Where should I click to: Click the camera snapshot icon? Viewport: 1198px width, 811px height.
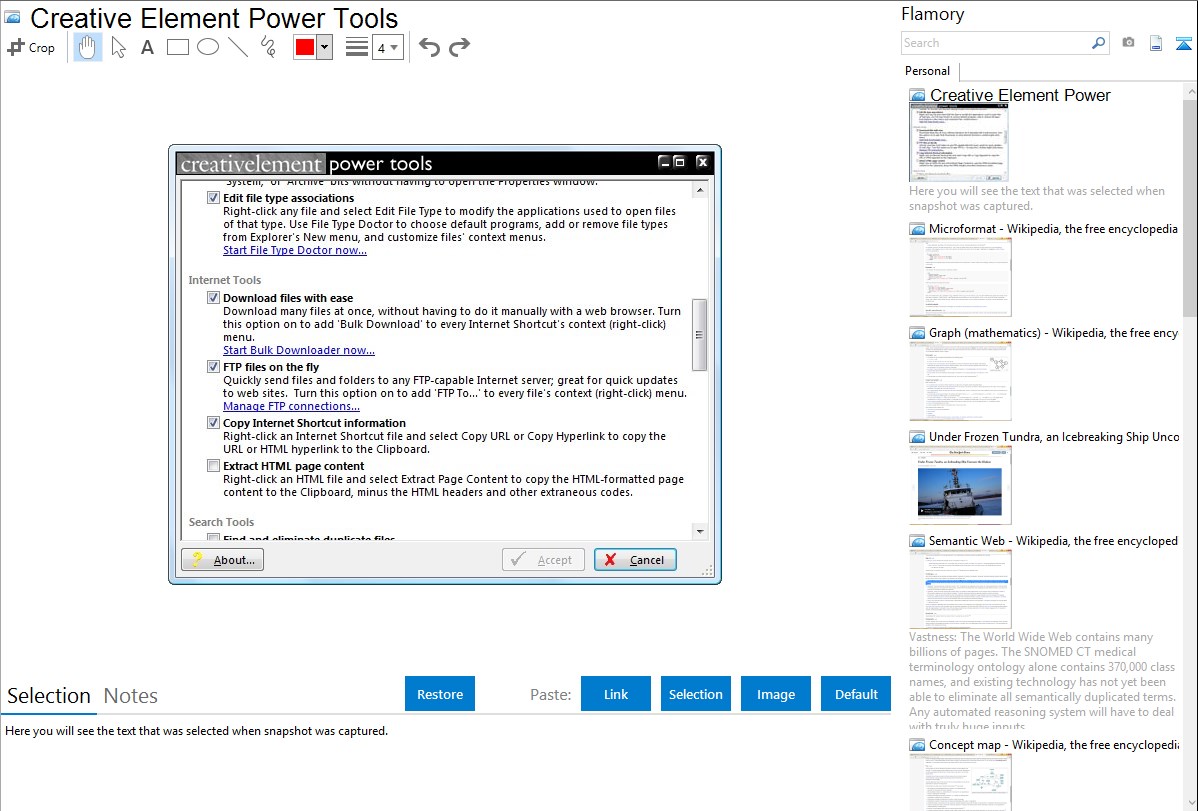(x=1128, y=43)
